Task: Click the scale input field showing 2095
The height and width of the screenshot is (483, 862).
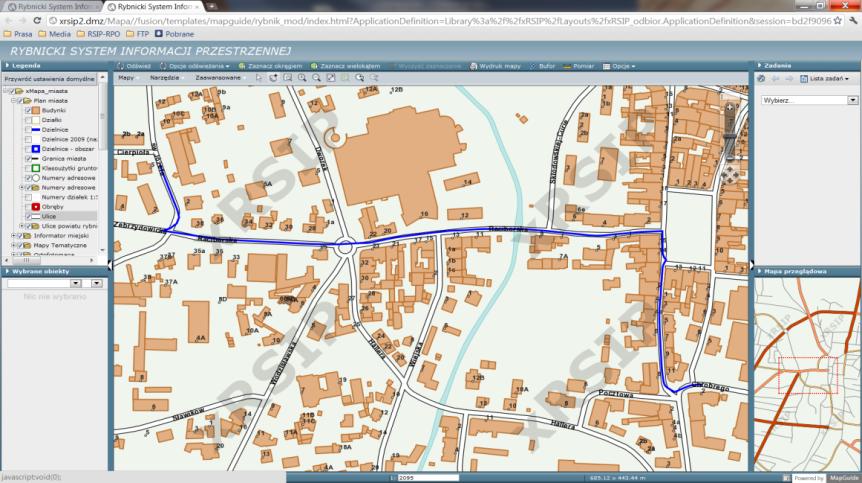Action: 428,478
